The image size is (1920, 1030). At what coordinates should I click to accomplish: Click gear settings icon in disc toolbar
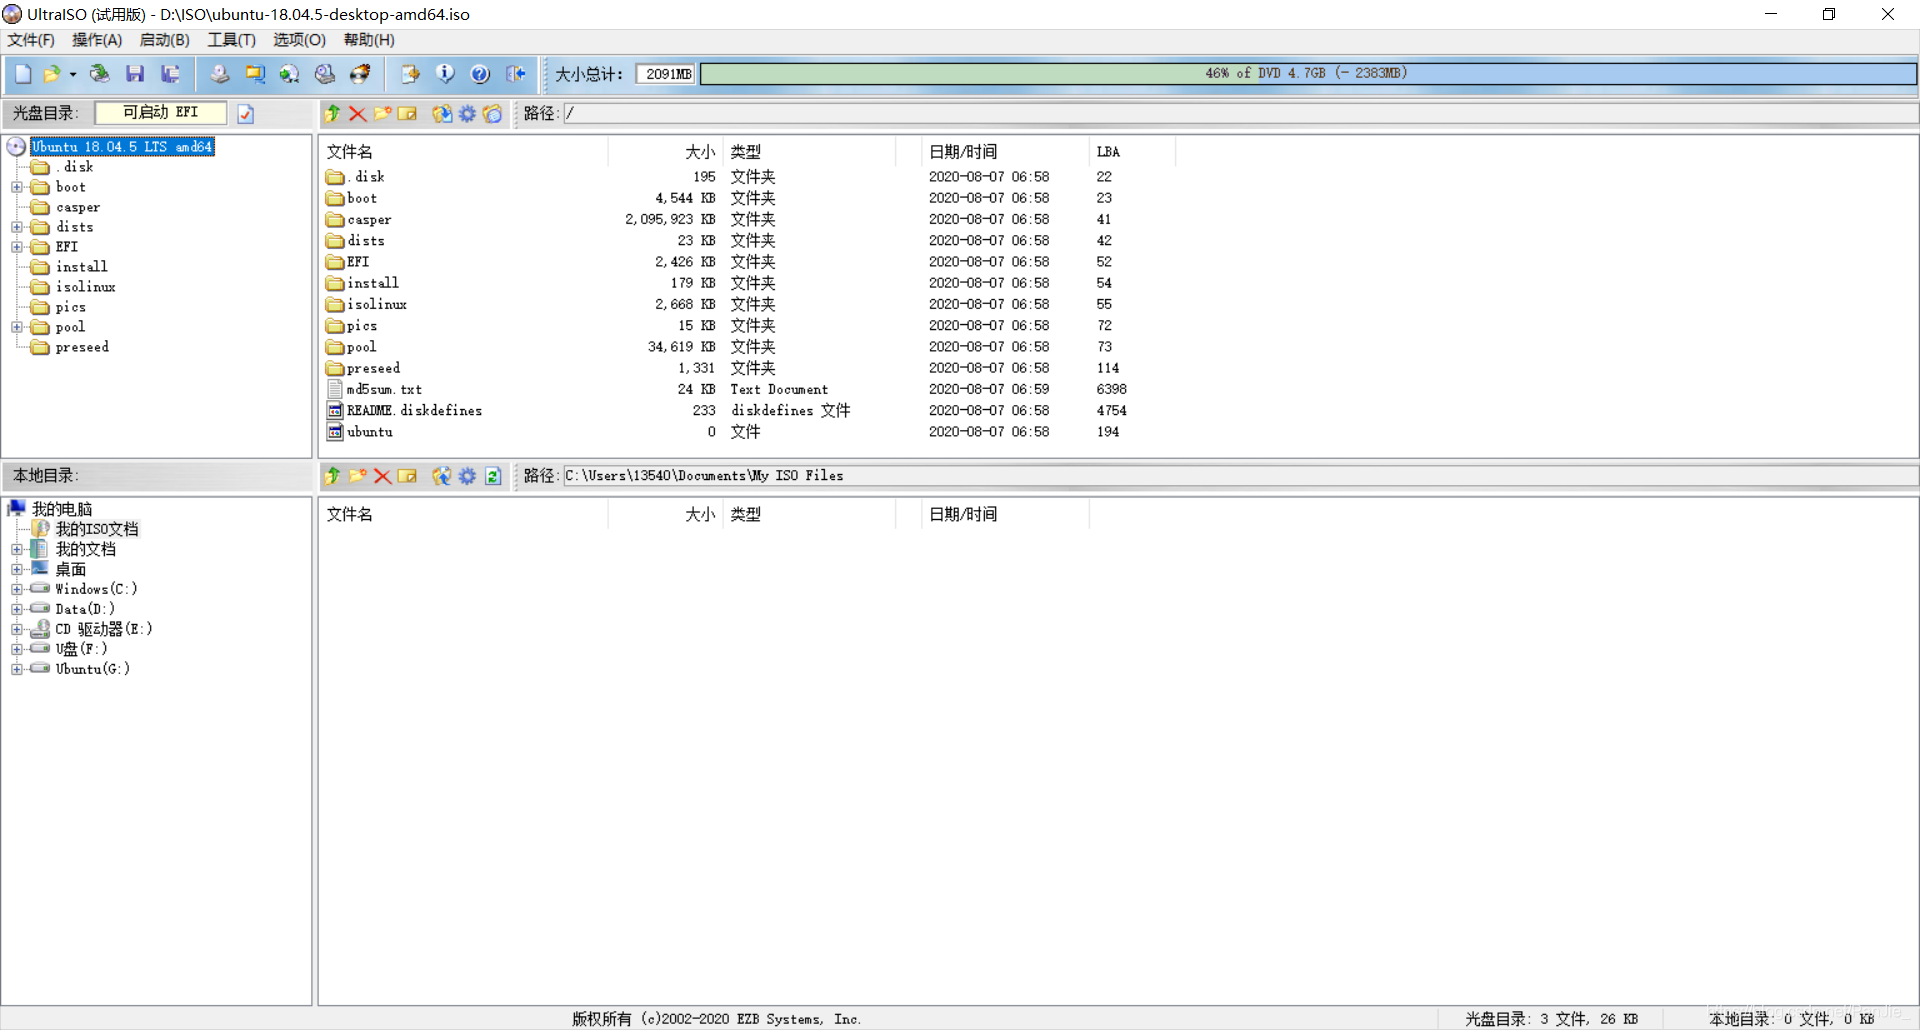(467, 114)
